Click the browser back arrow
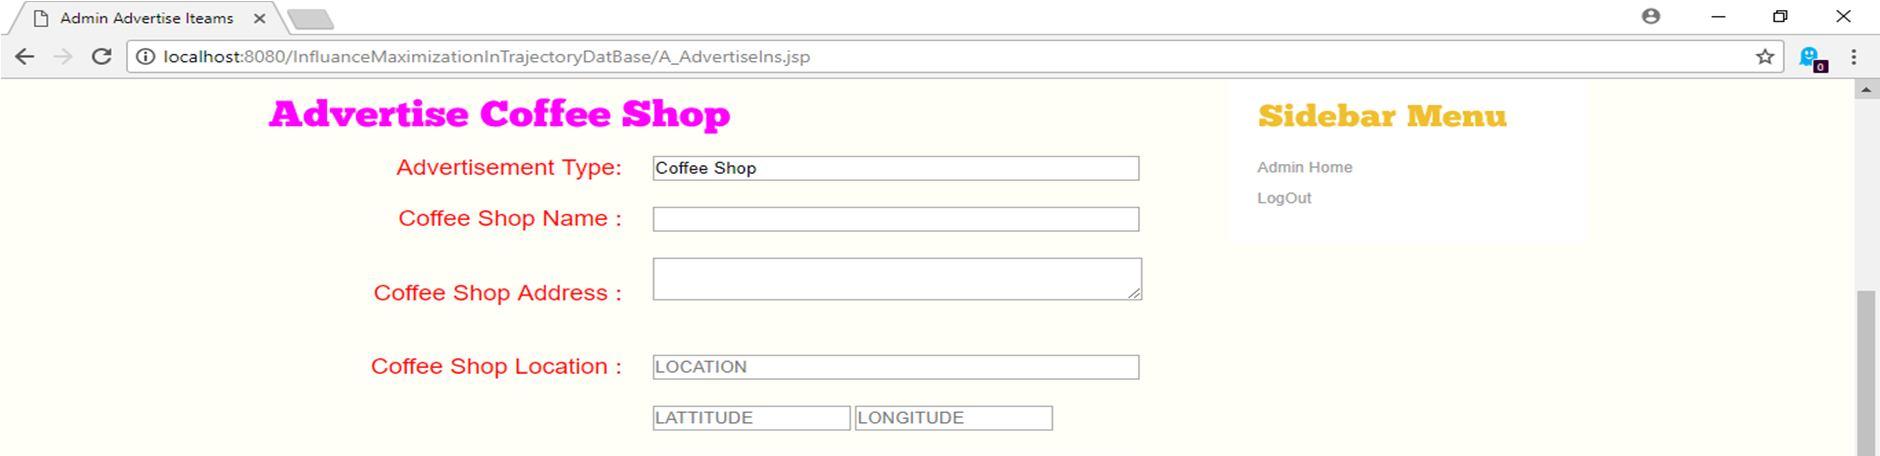Image resolution: width=1880 pixels, height=456 pixels. pyautogui.click(x=25, y=57)
